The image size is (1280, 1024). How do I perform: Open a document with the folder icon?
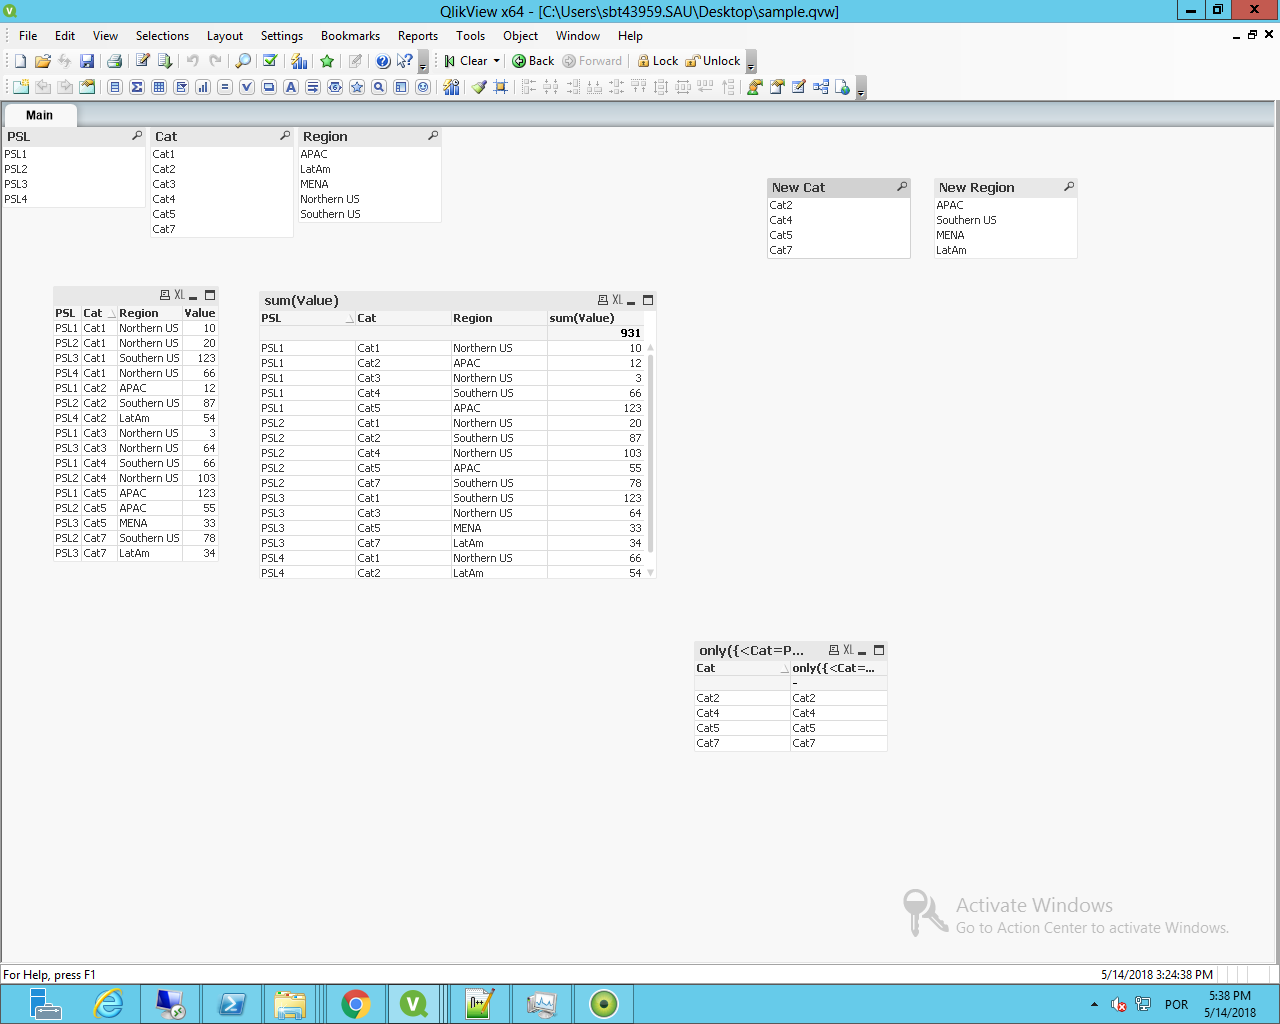coord(43,61)
